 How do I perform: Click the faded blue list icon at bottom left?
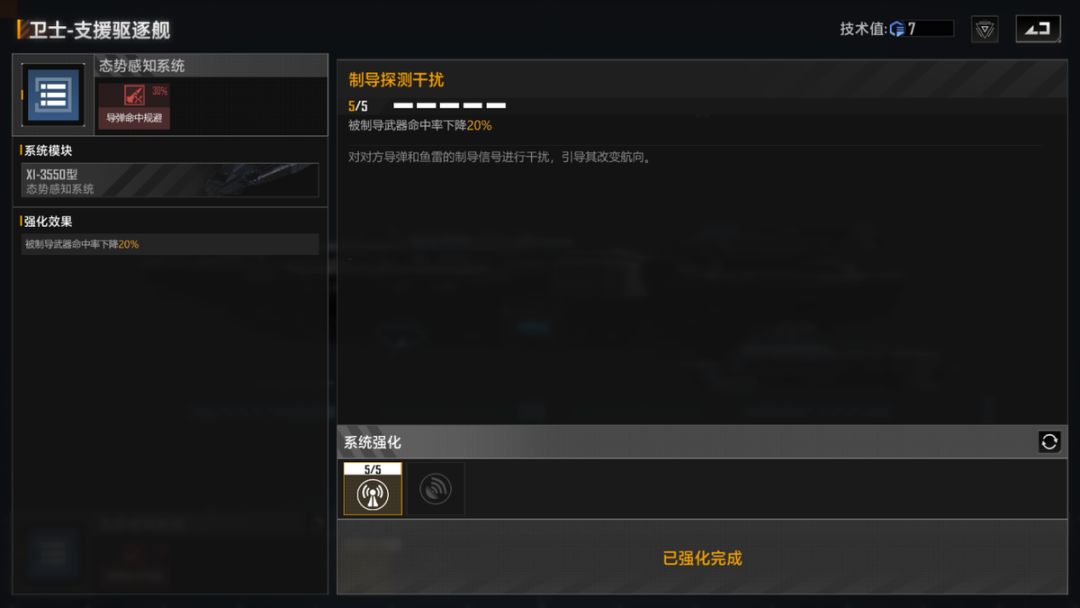tap(53, 553)
